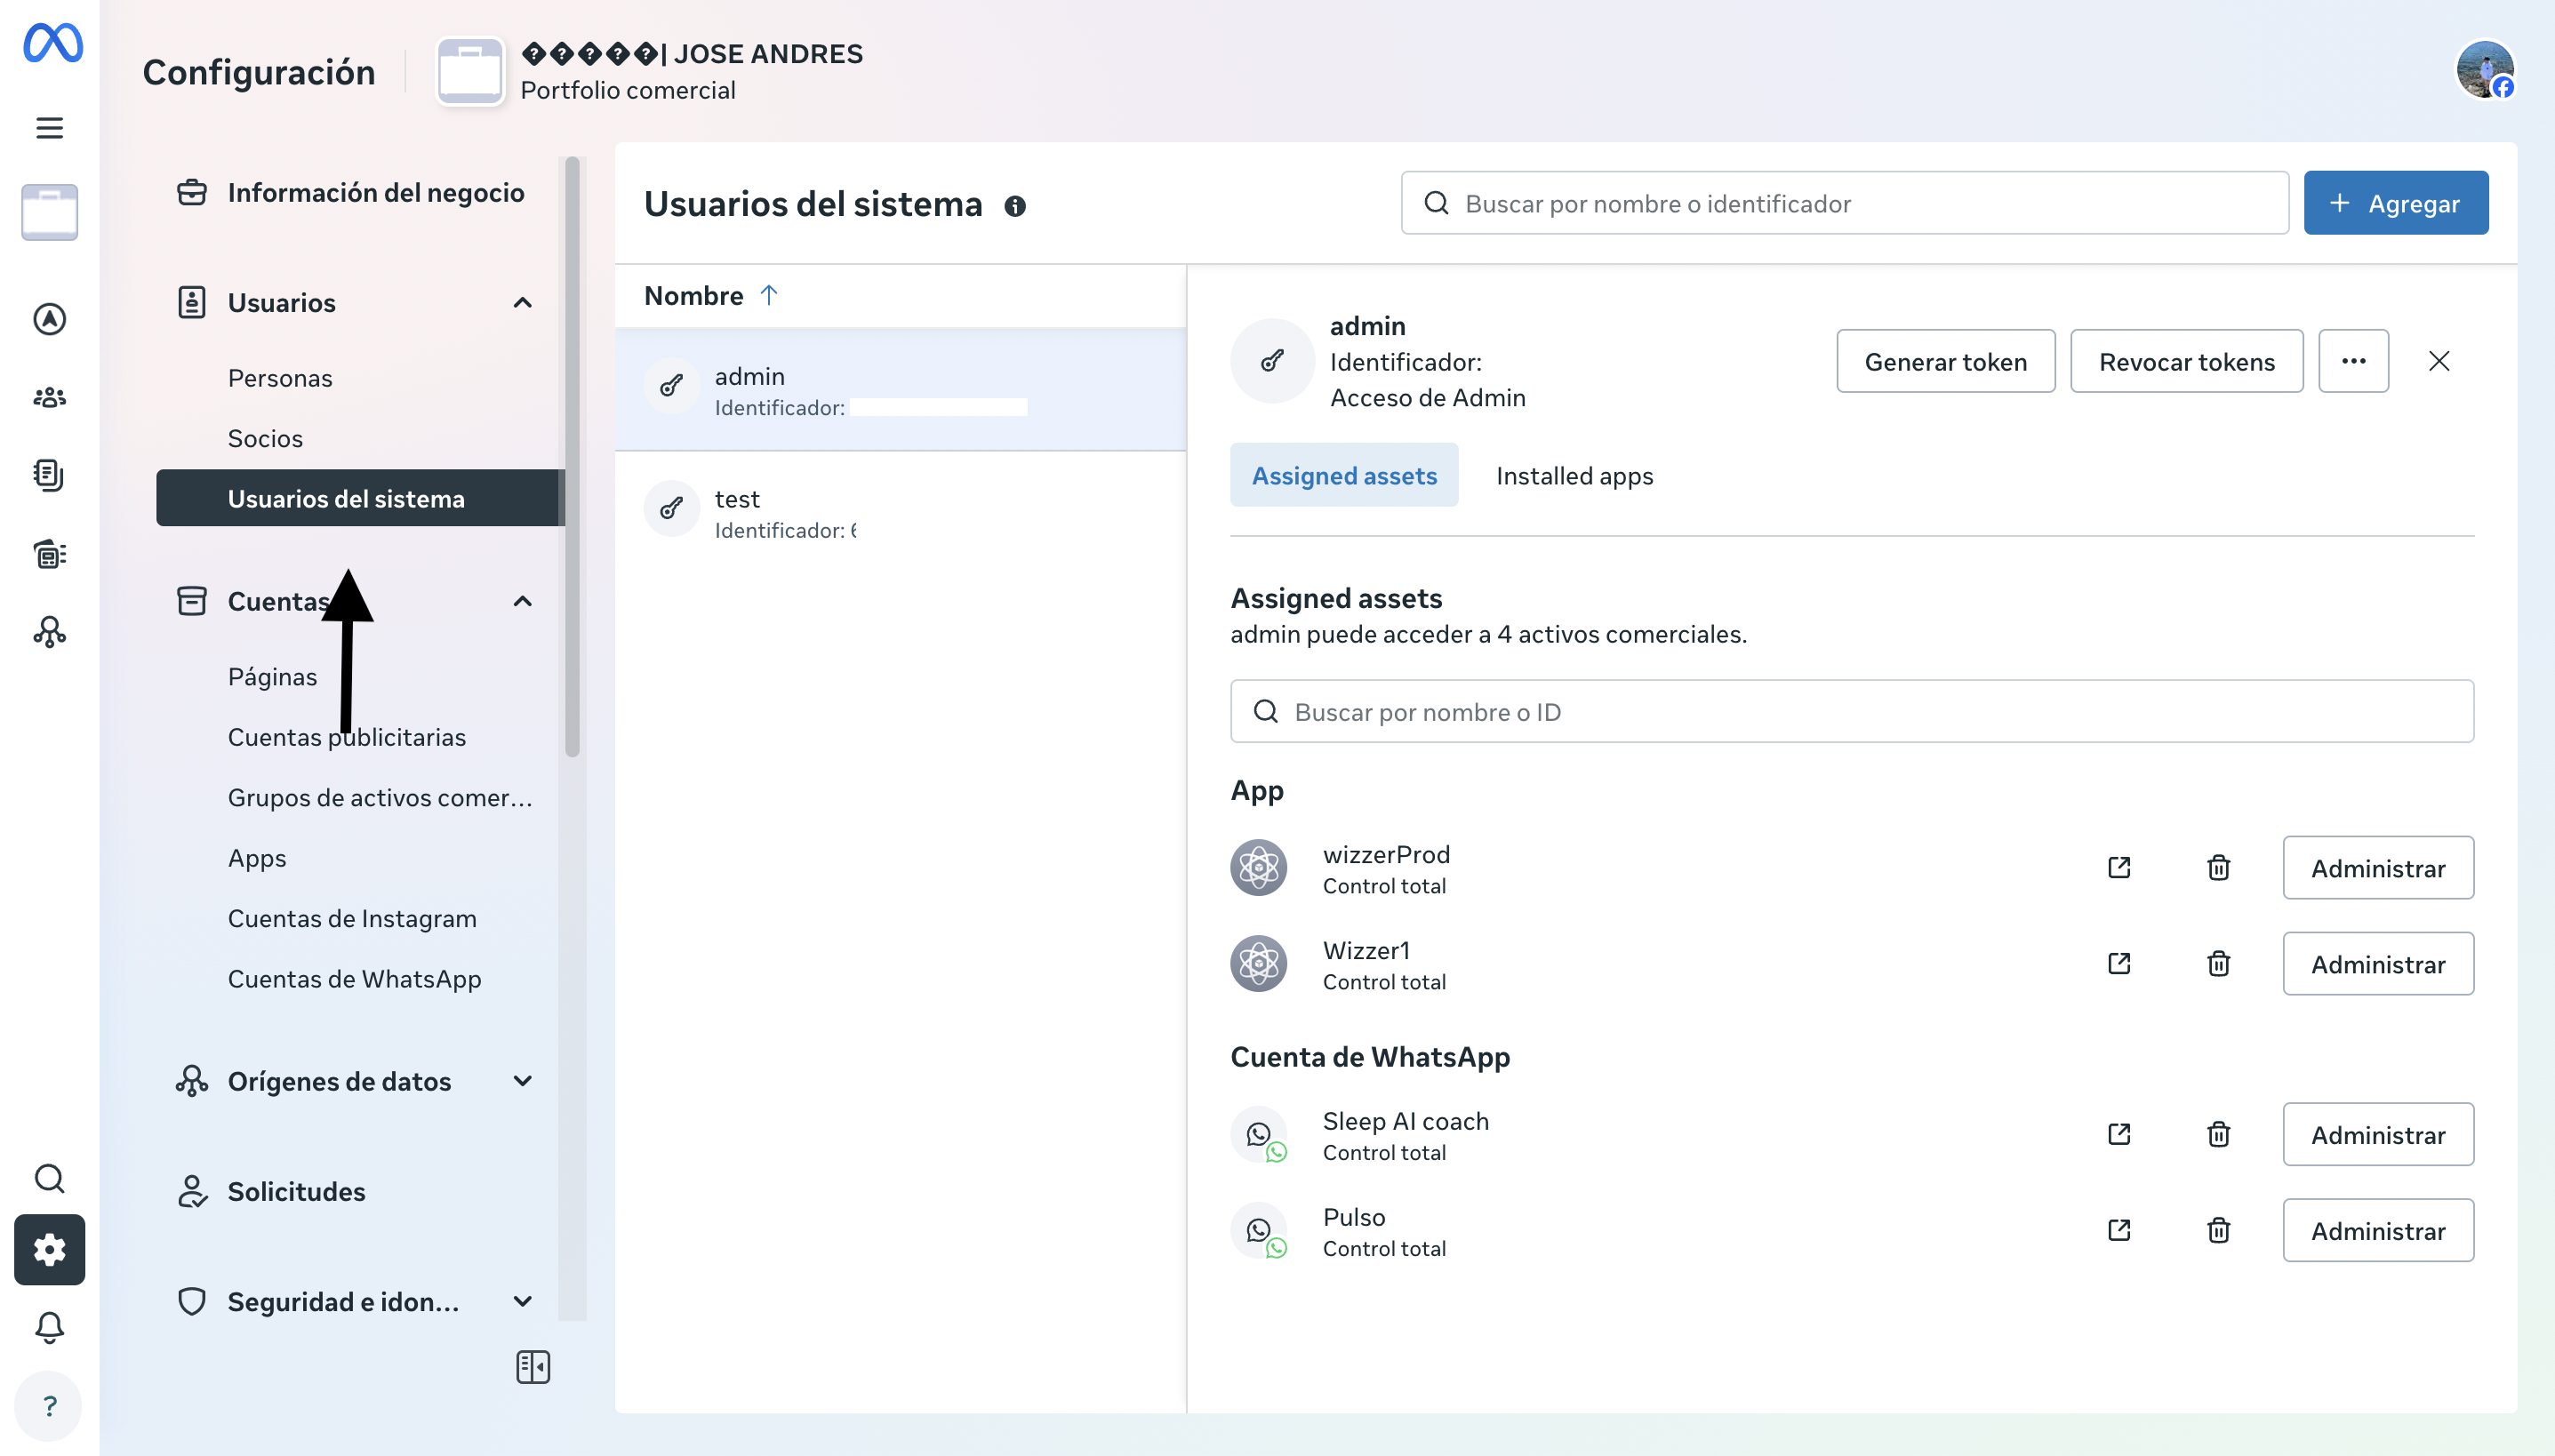
Task: Open Wizzer1 app in new window
Action: [x=2119, y=963]
